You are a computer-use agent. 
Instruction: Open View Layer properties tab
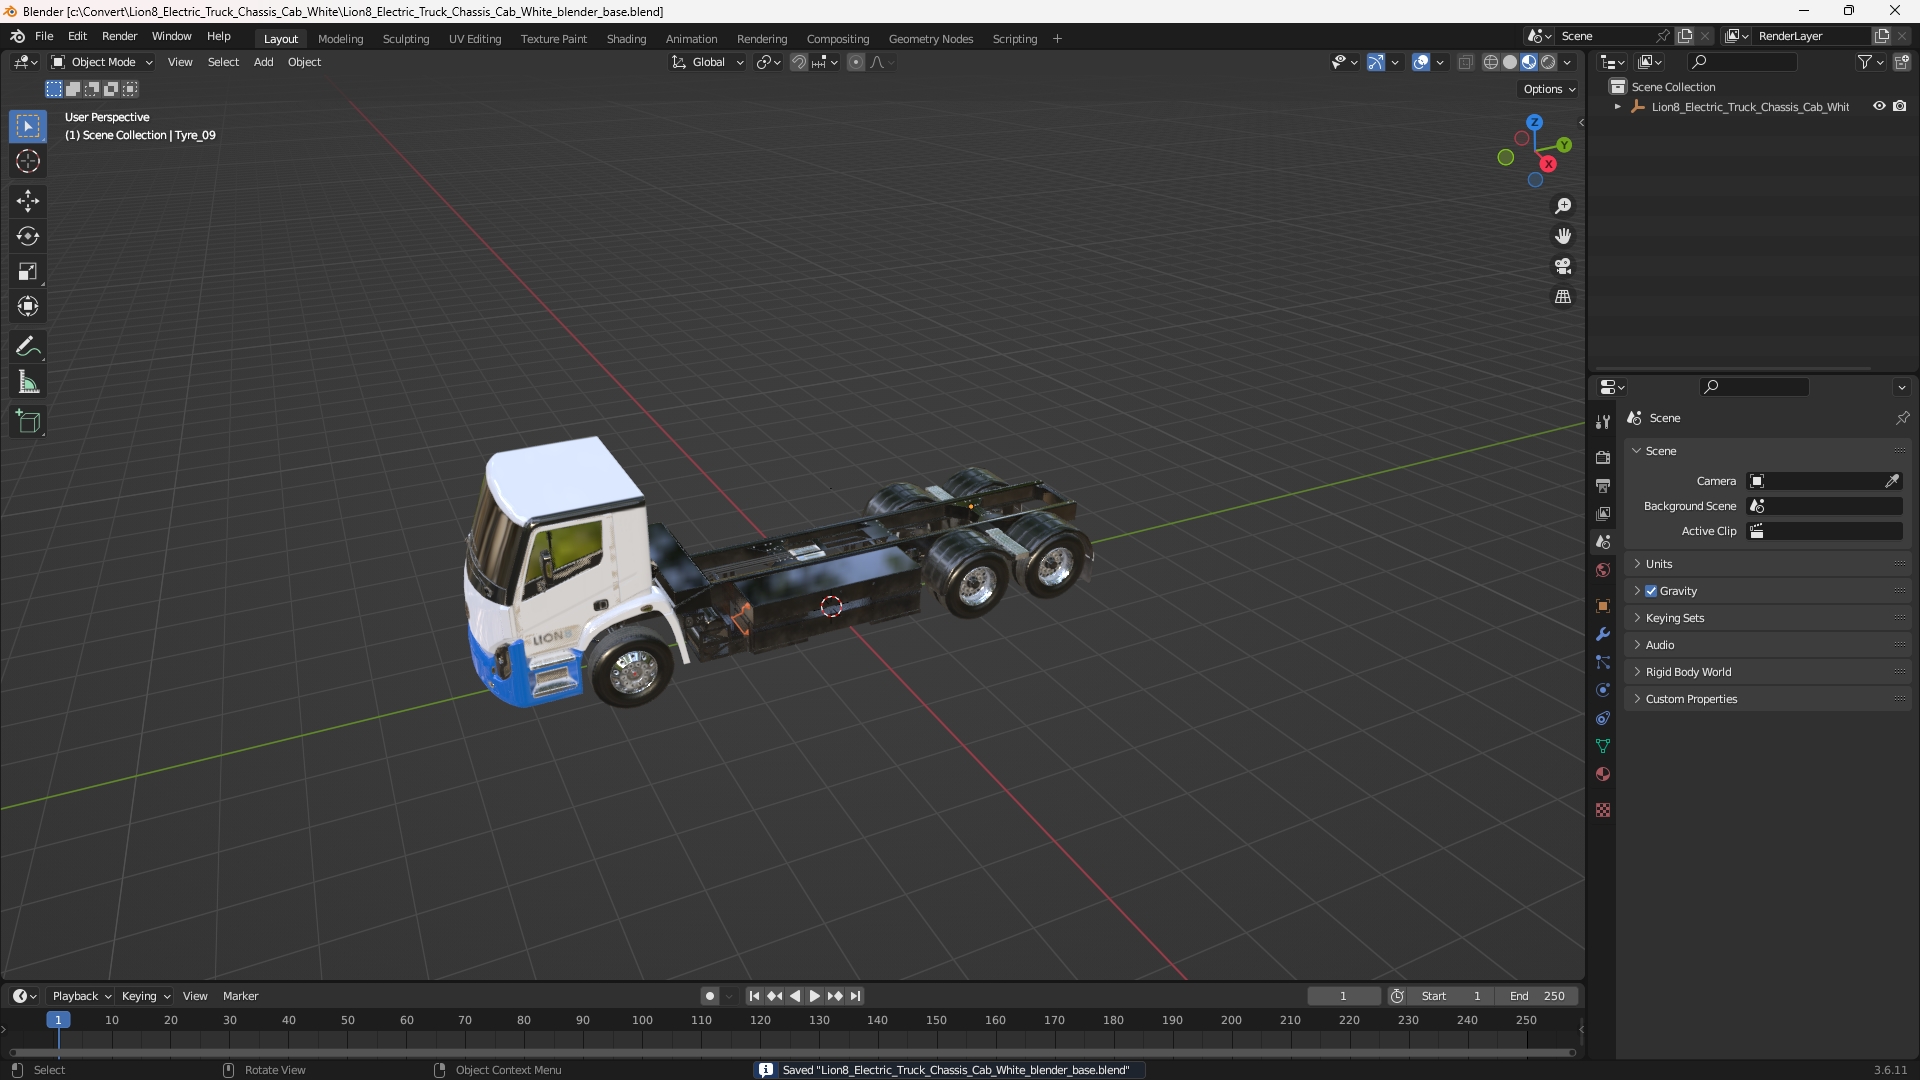click(x=1603, y=513)
